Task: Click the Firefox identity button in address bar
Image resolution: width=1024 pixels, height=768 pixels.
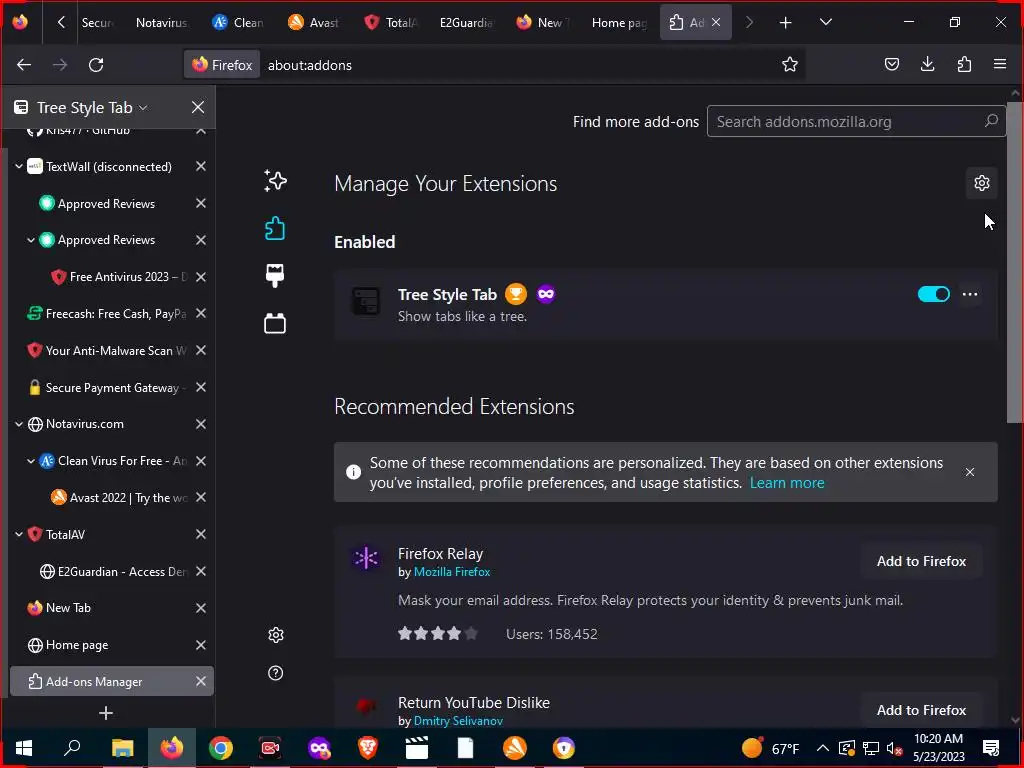Action: pyautogui.click(x=222, y=65)
